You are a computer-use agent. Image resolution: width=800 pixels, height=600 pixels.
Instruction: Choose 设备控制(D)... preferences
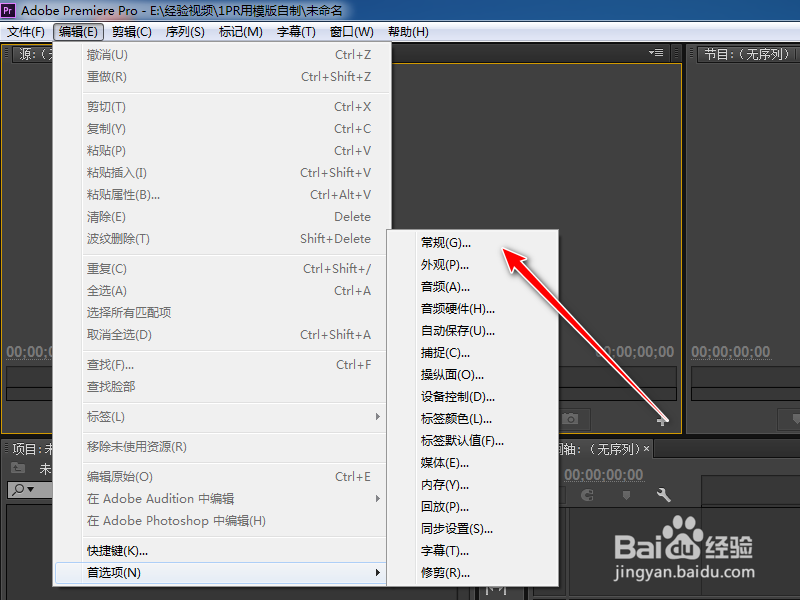(x=472, y=397)
